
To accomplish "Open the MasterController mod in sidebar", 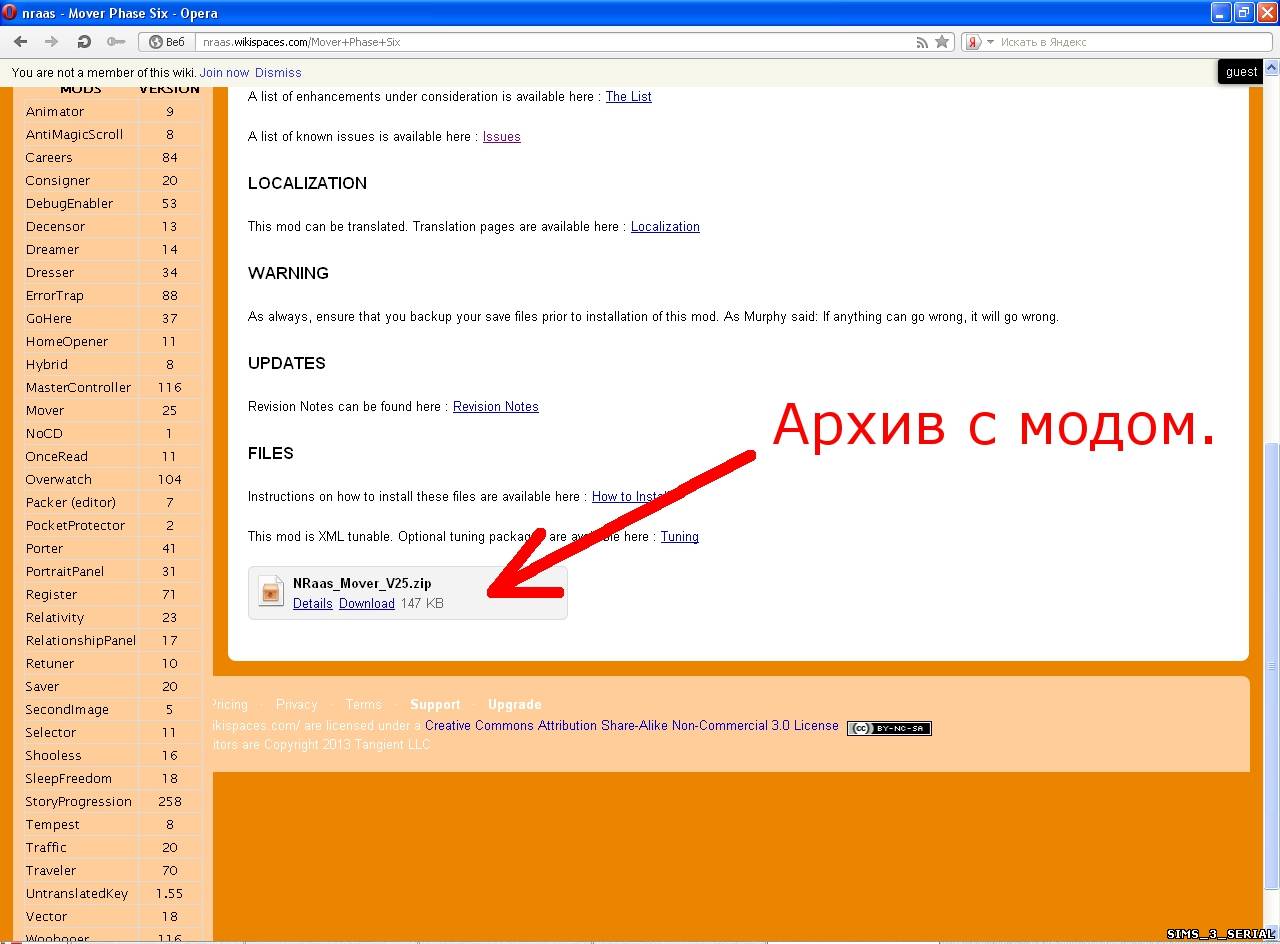I will [x=78, y=387].
